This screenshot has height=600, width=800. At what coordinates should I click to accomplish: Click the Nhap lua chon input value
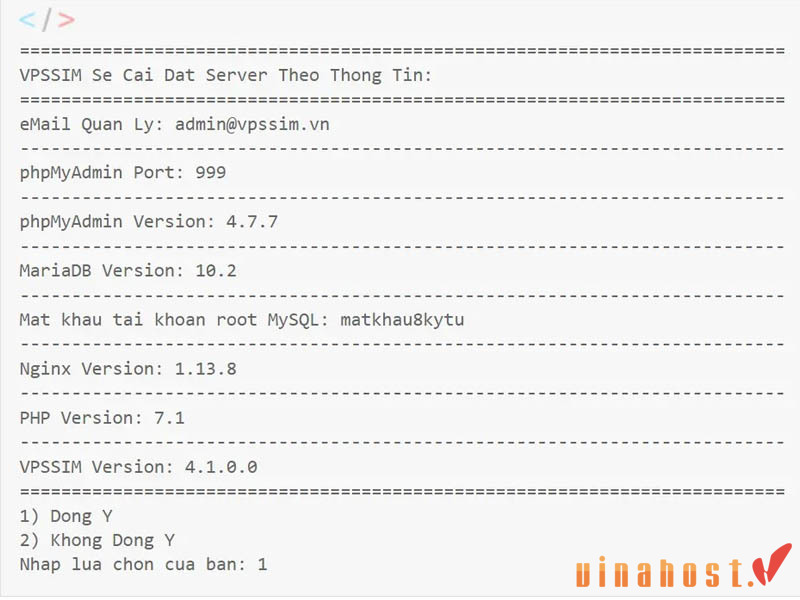click(x=262, y=564)
